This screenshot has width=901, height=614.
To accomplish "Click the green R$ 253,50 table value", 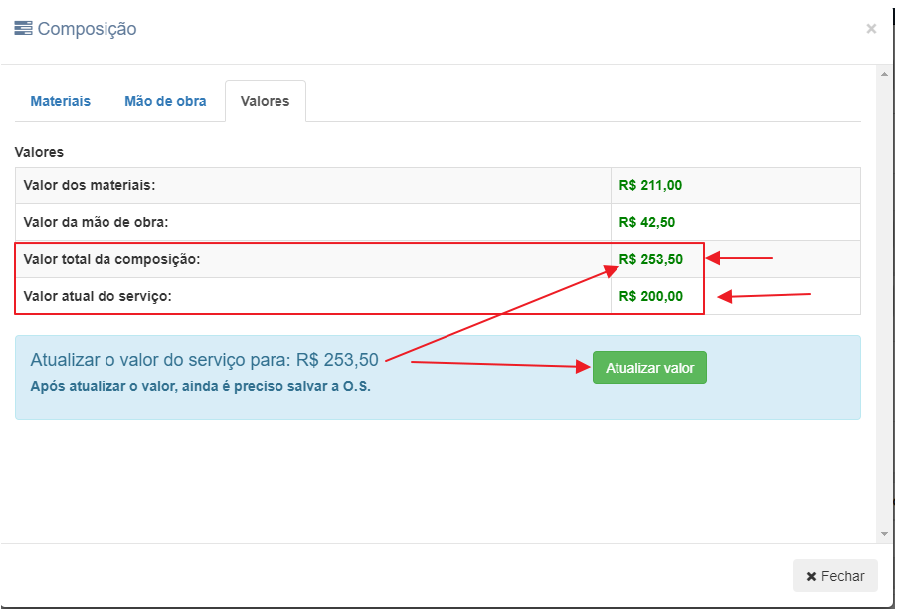I will tap(651, 259).
